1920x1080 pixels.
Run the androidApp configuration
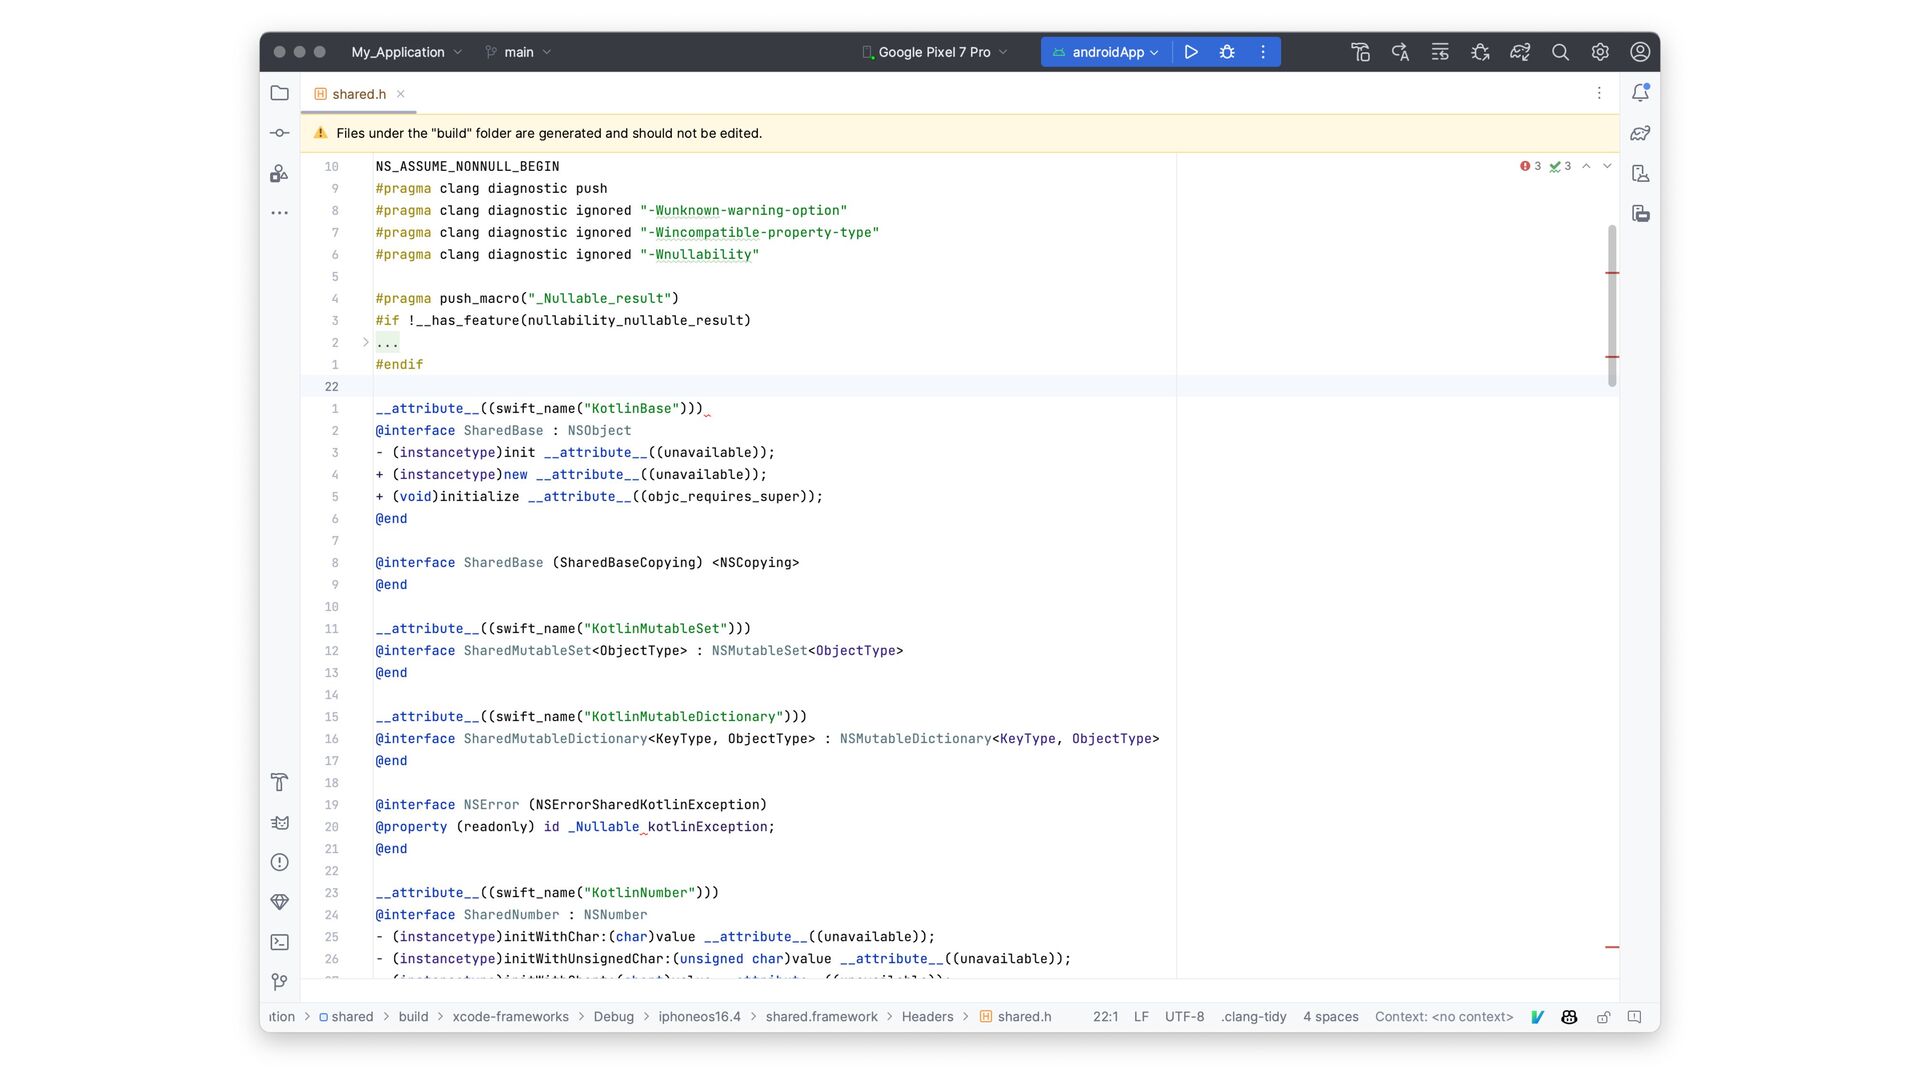tap(1191, 52)
